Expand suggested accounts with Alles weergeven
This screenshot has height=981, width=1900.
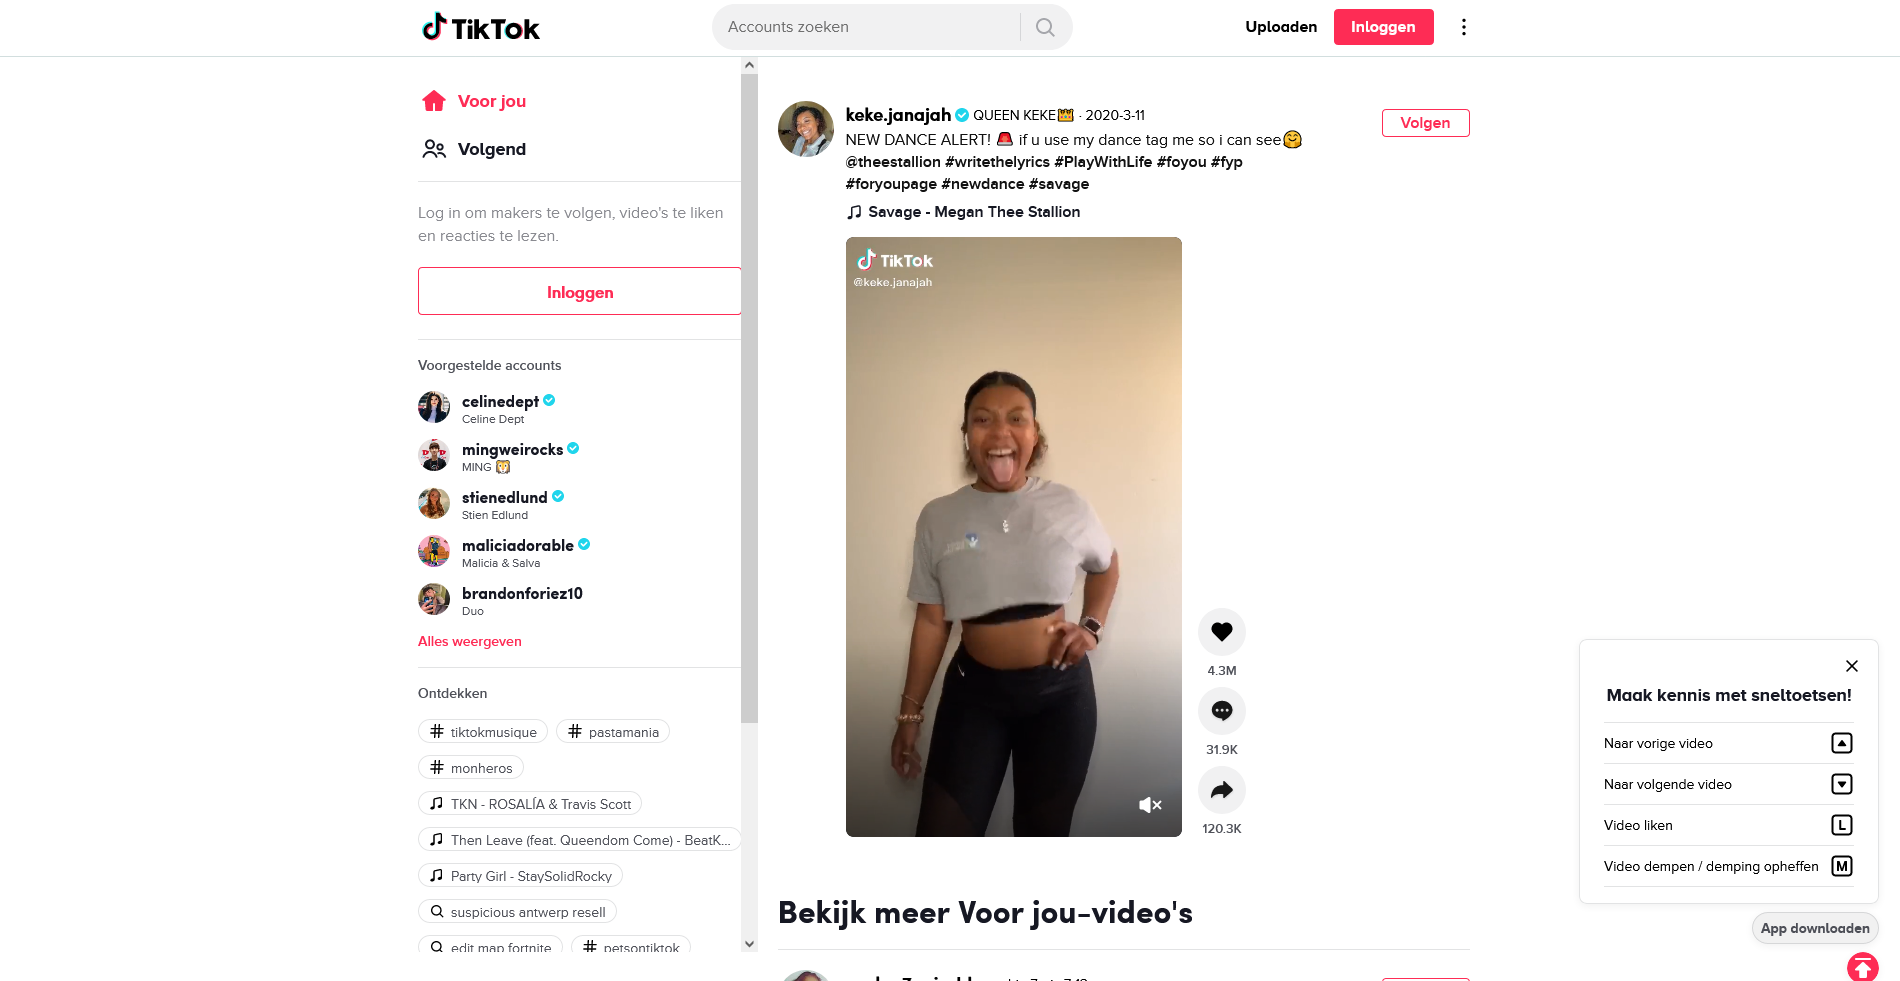[x=470, y=641]
